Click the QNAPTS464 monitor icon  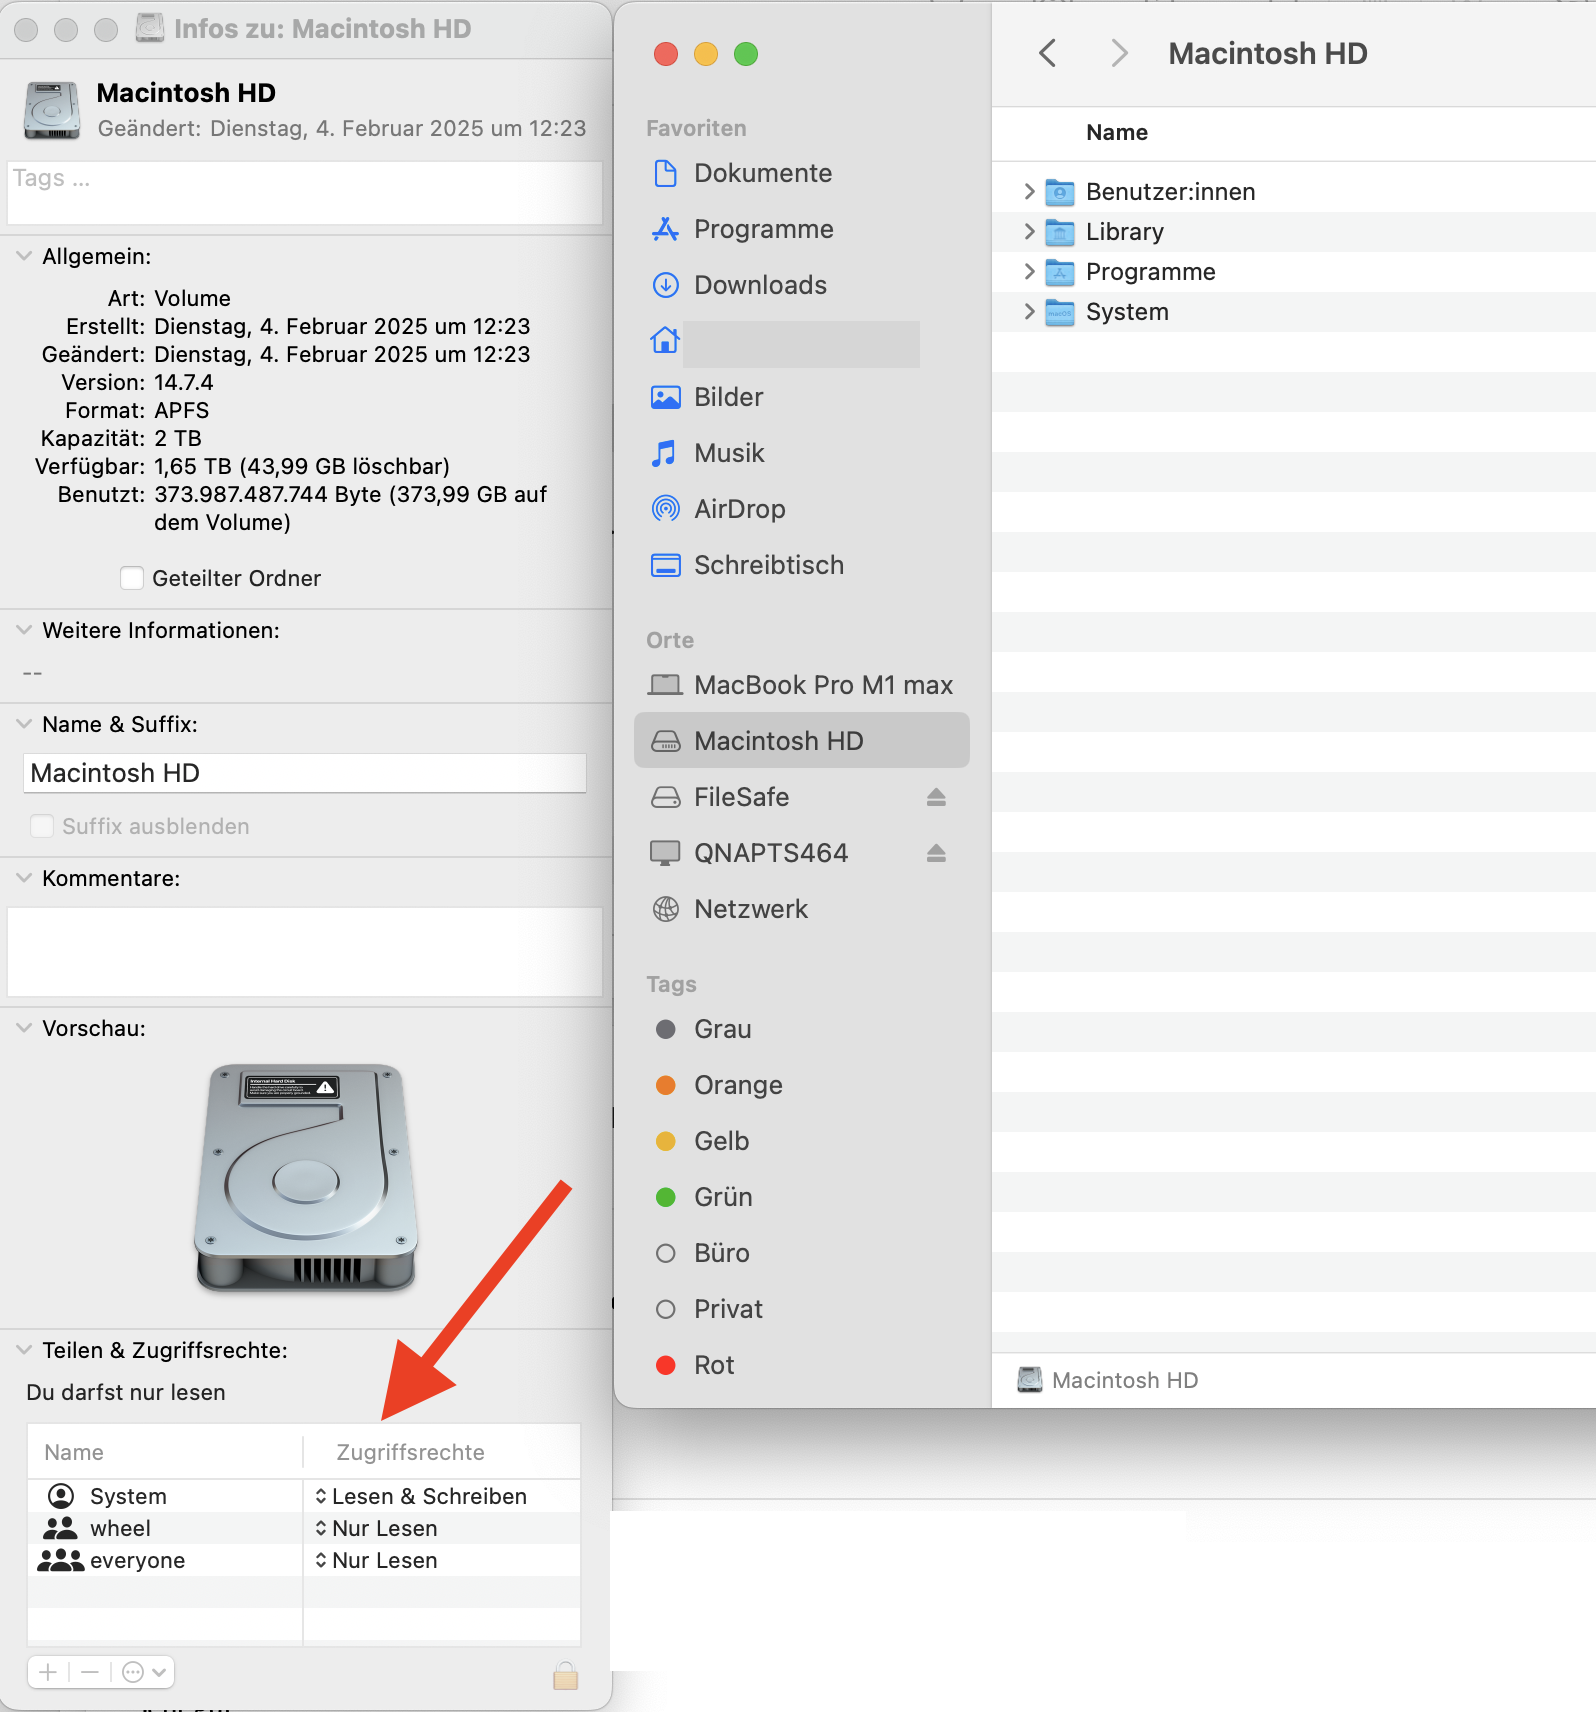coord(665,853)
